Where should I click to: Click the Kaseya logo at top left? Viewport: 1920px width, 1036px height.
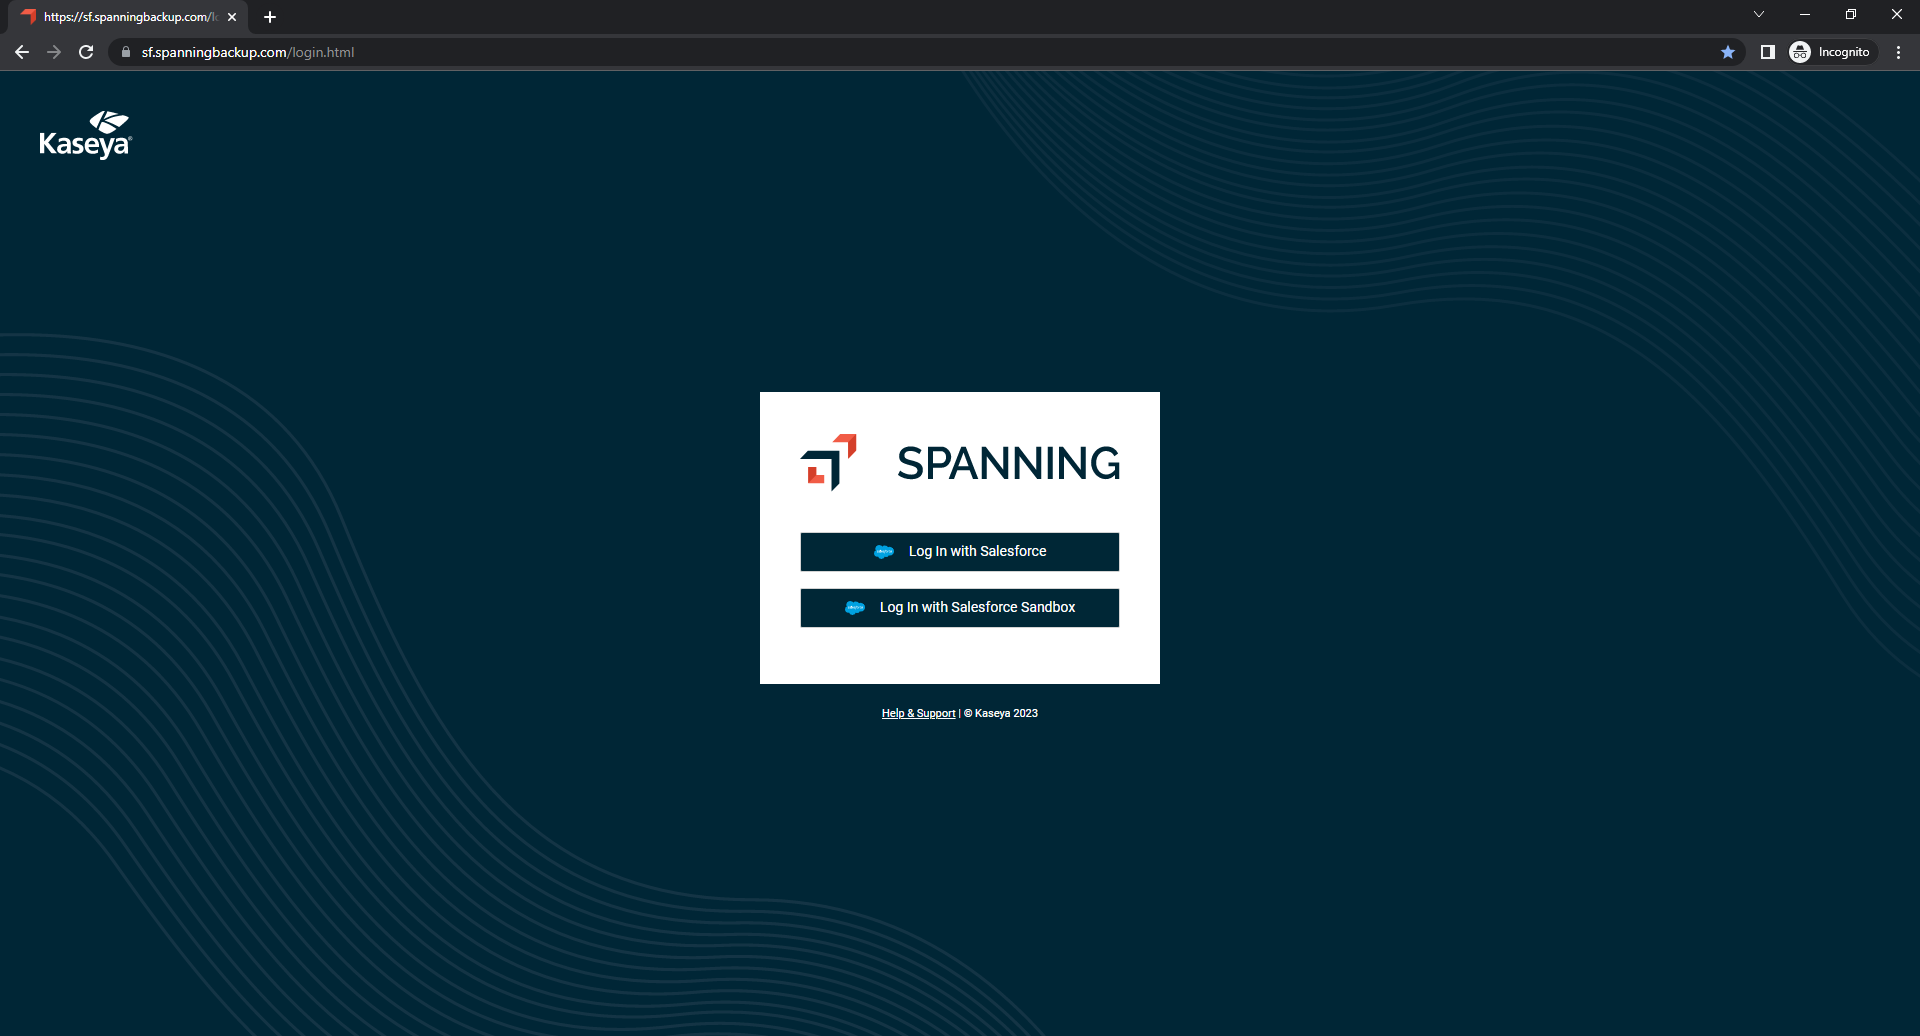pos(85,135)
